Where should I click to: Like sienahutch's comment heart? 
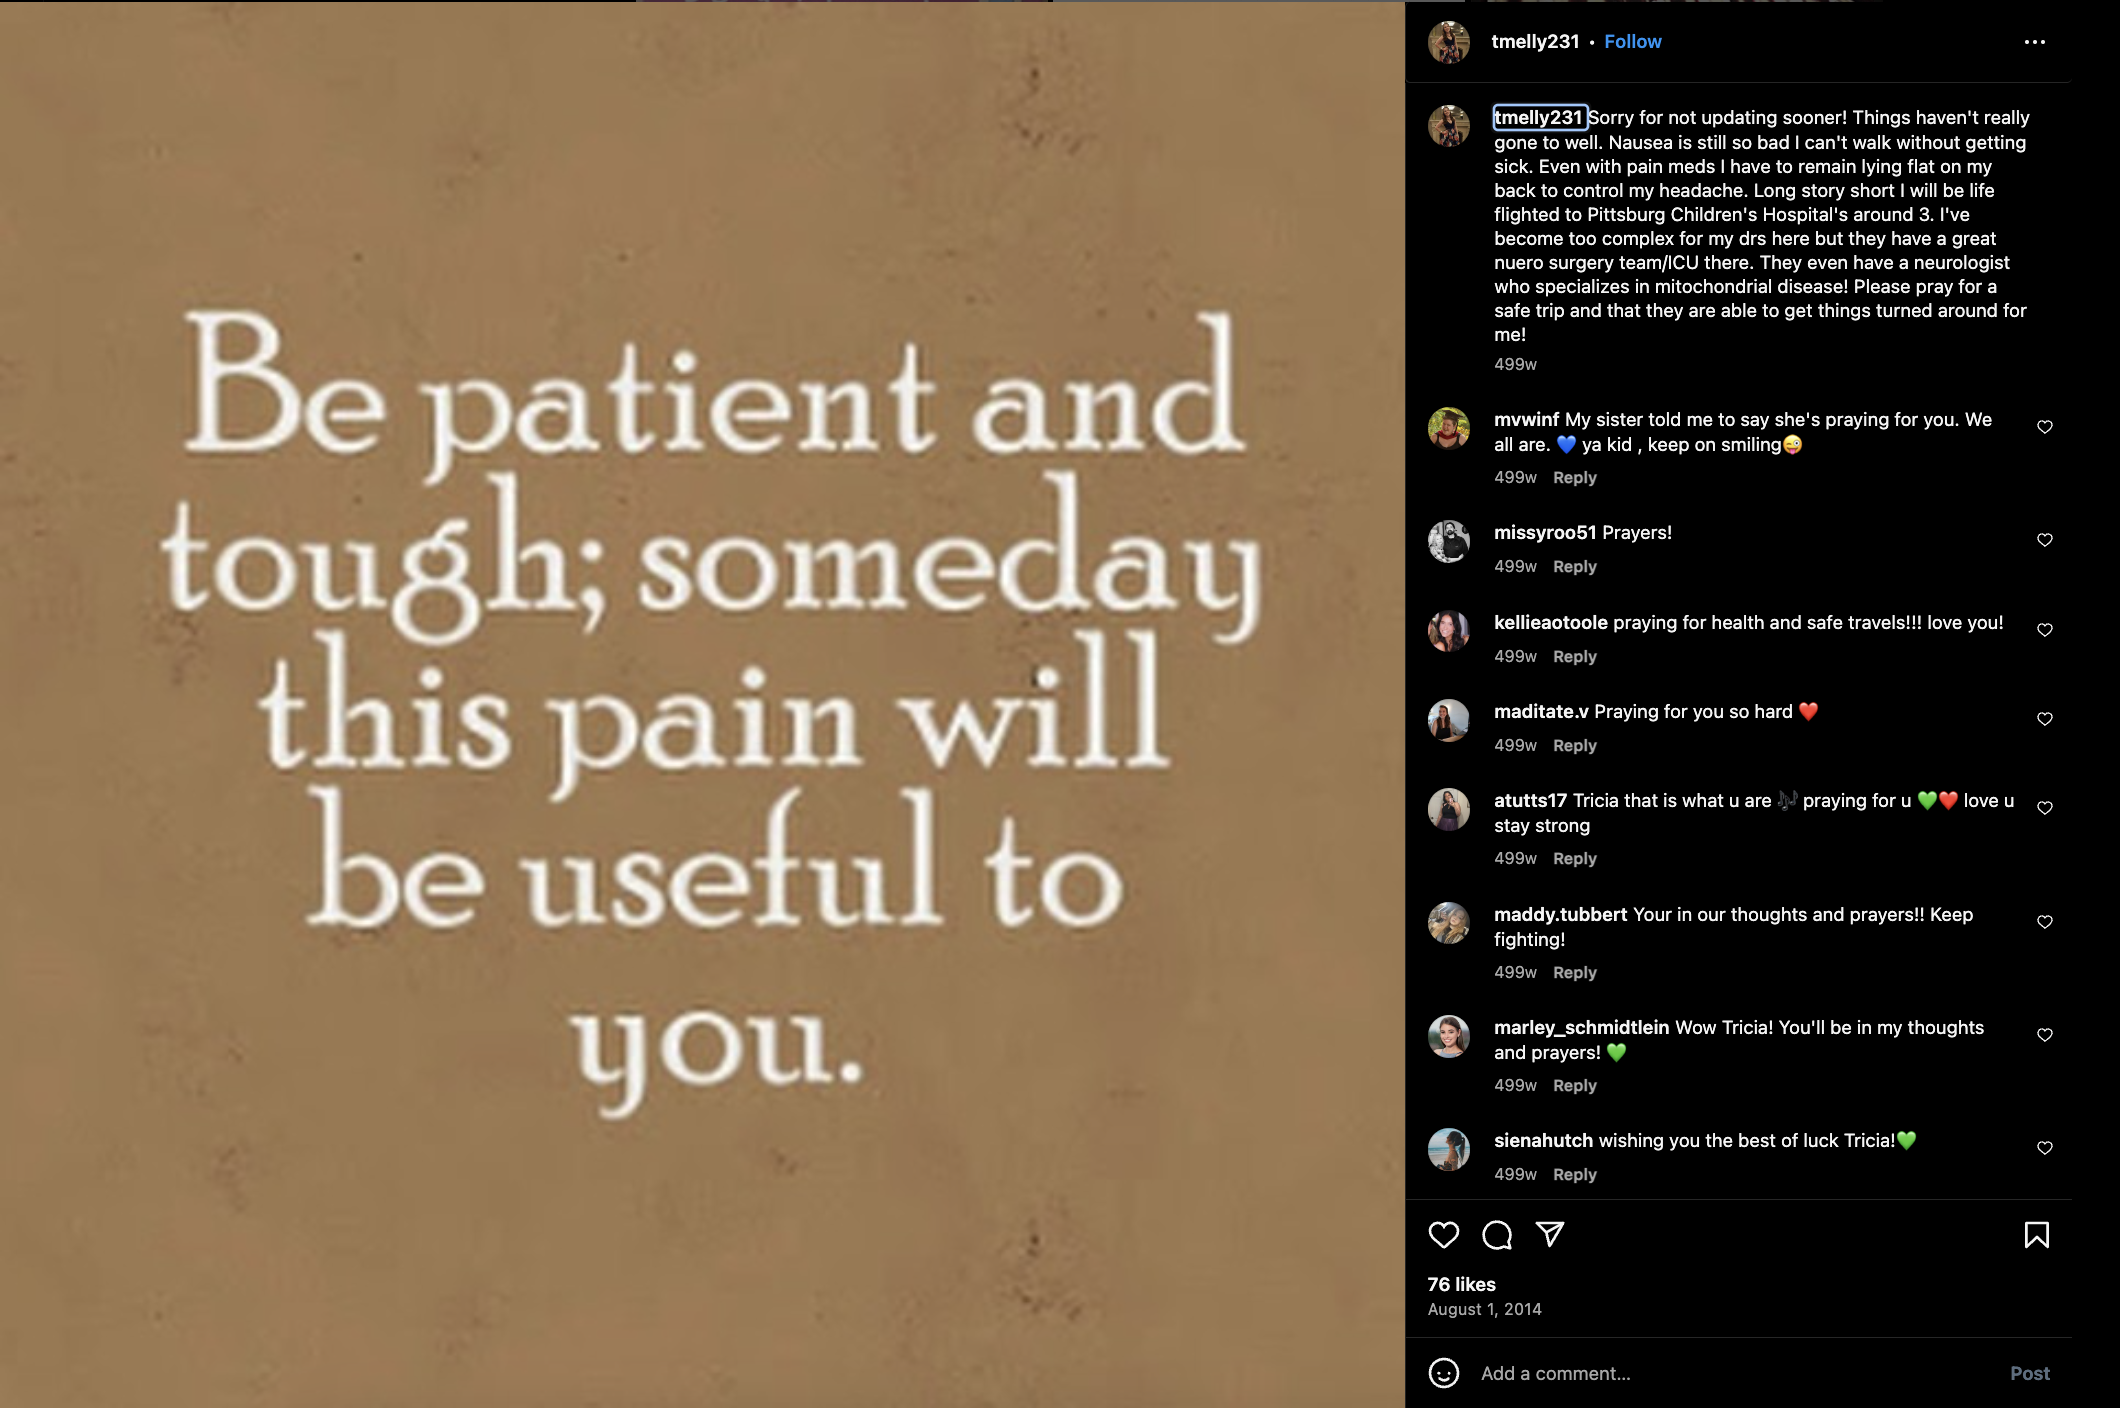[2045, 1148]
